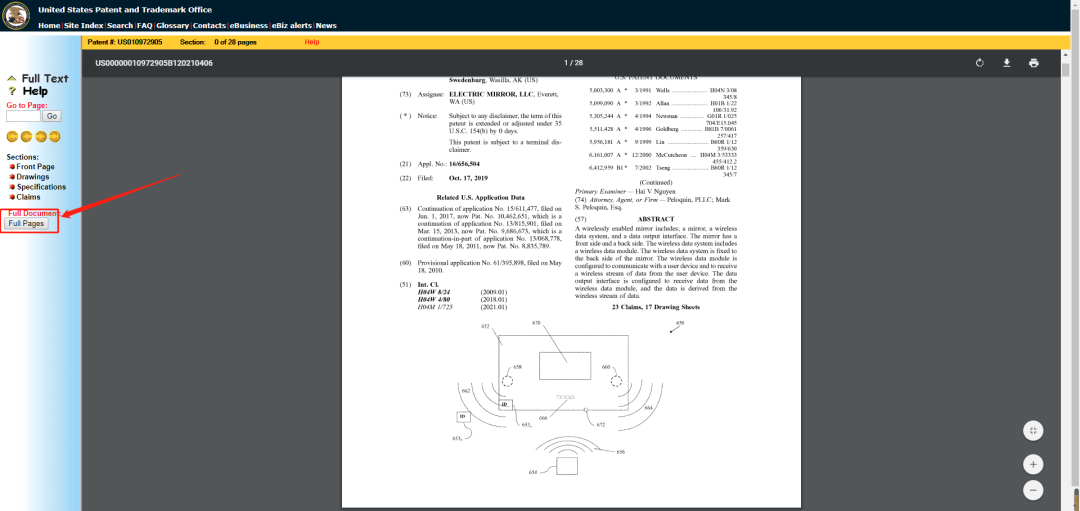Click '23 Claims, 17 Drawing Sheets' text
The height and width of the screenshot is (511, 1080).
click(x=656, y=307)
